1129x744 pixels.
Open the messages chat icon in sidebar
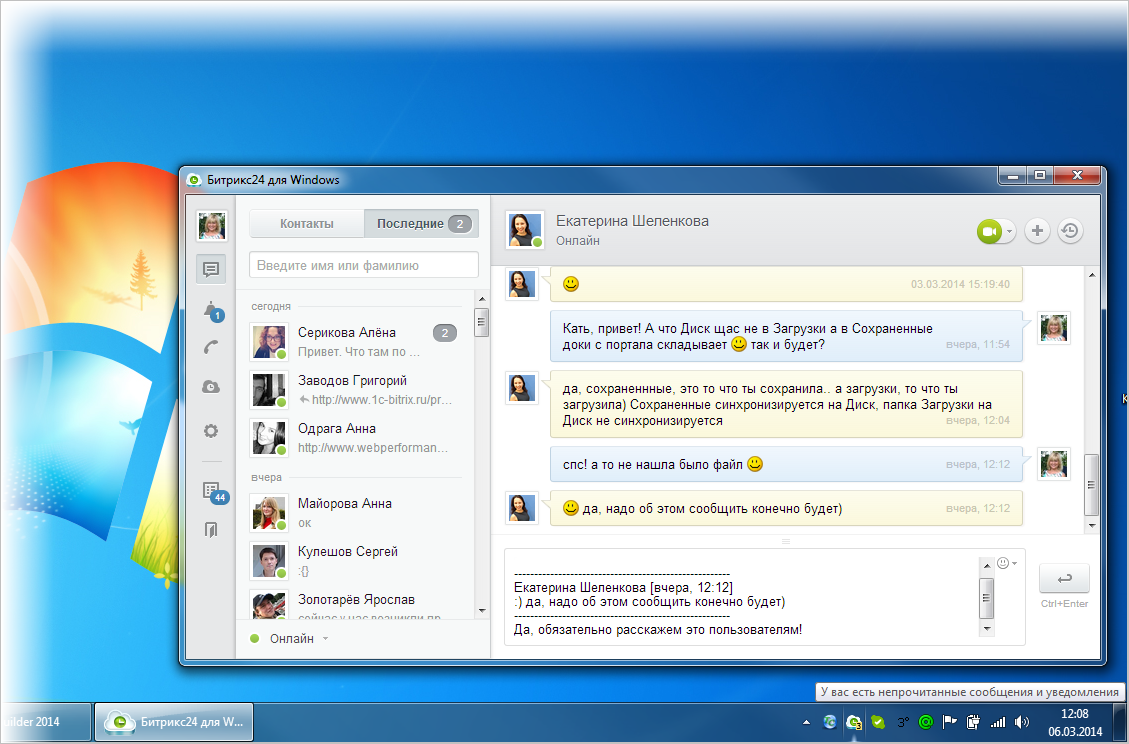pos(211,269)
